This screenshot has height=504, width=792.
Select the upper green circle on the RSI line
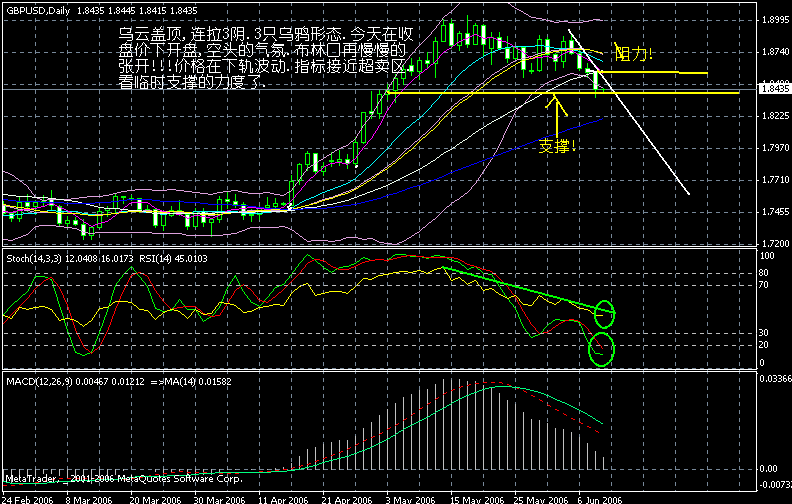click(604, 313)
